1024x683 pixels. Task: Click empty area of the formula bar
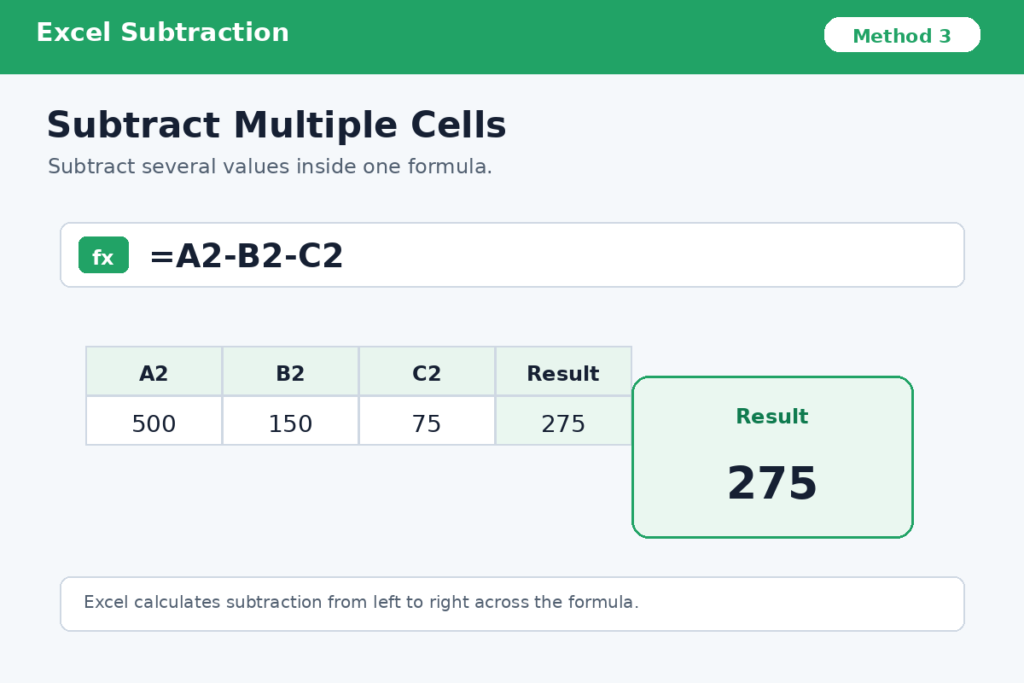tap(653, 255)
